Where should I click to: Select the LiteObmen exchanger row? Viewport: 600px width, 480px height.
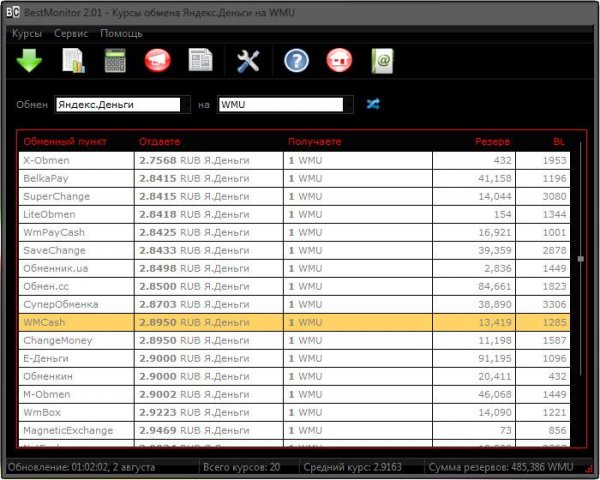coord(294,214)
